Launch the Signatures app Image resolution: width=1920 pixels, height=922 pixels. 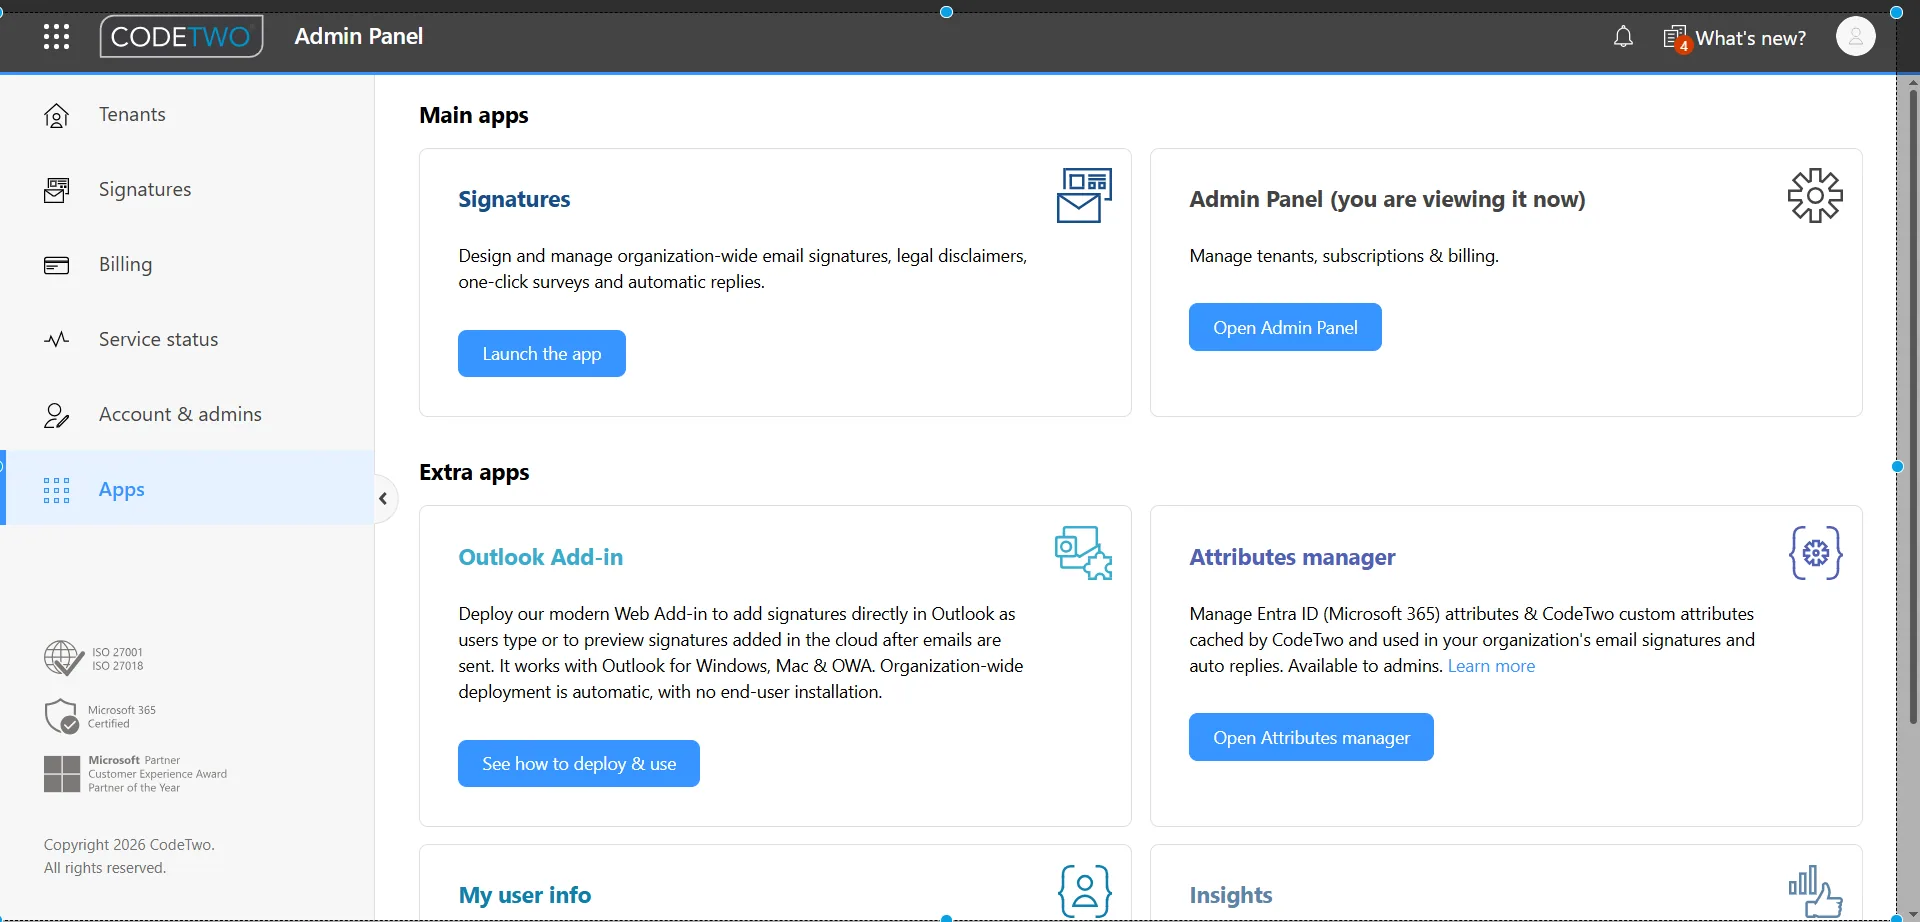pos(542,354)
